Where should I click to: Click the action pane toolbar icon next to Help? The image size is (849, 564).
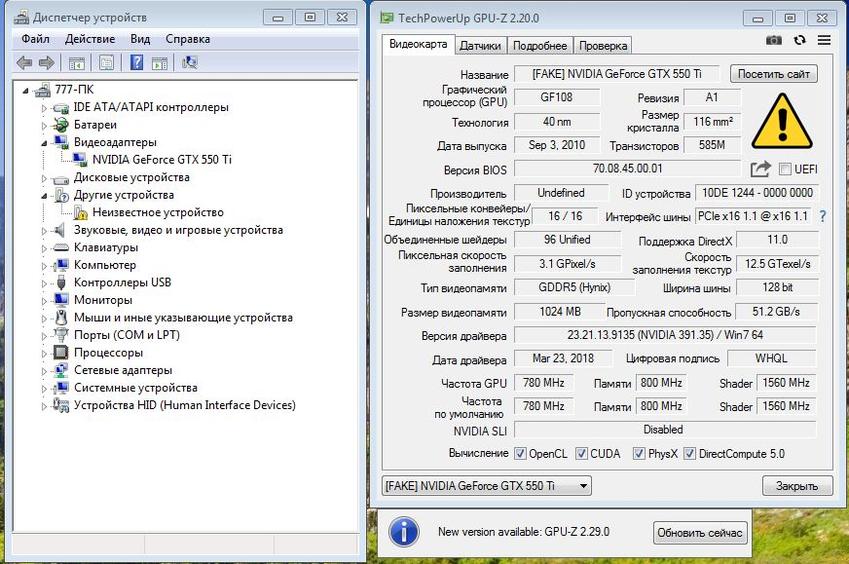160,63
